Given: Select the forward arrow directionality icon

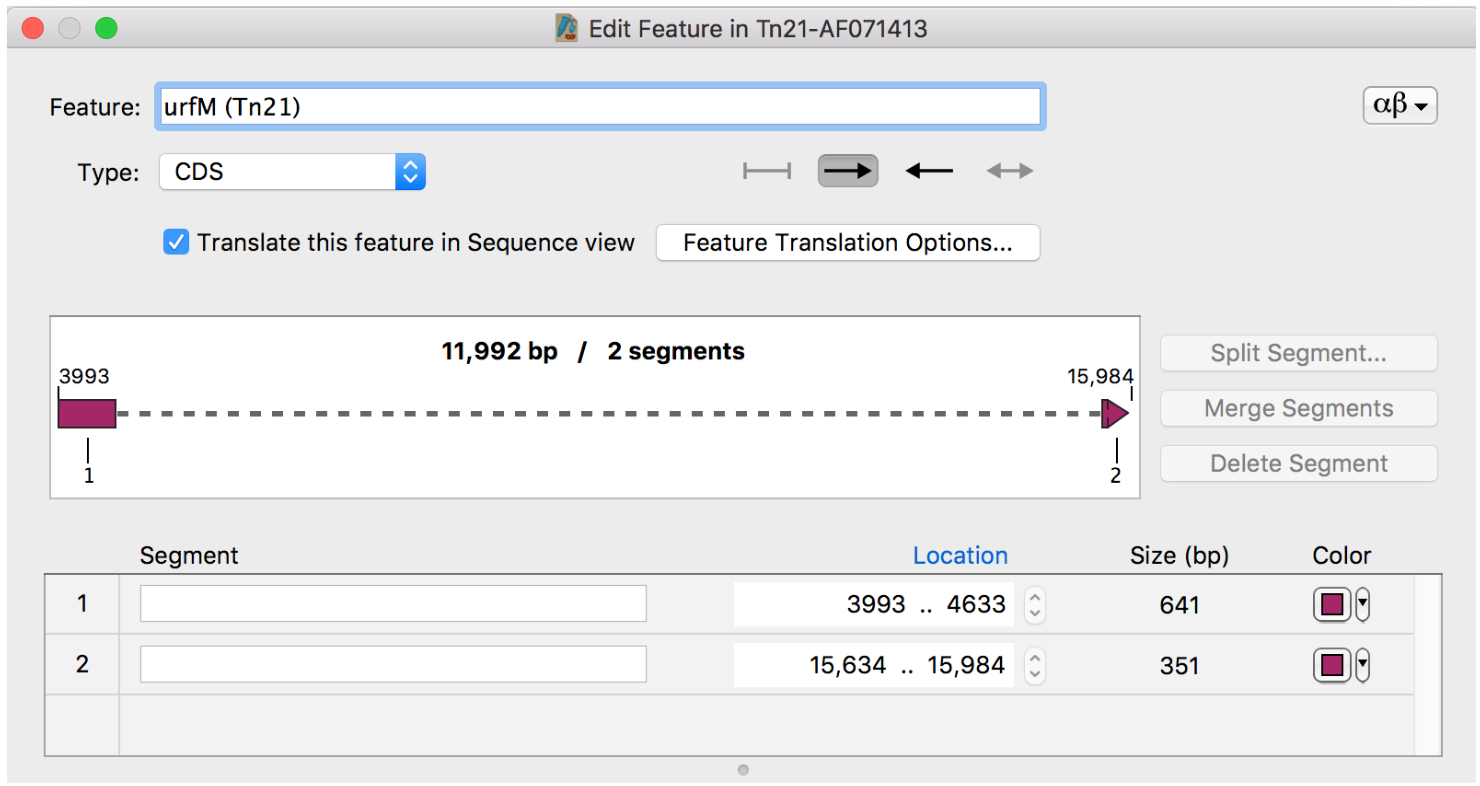Looking at the screenshot, I should tap(848, 172).
